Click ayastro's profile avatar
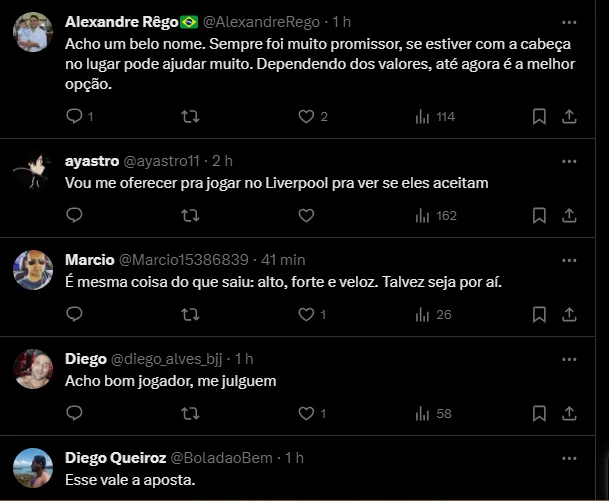The height and width of the screenshot is (501, 609). (33, 172)
